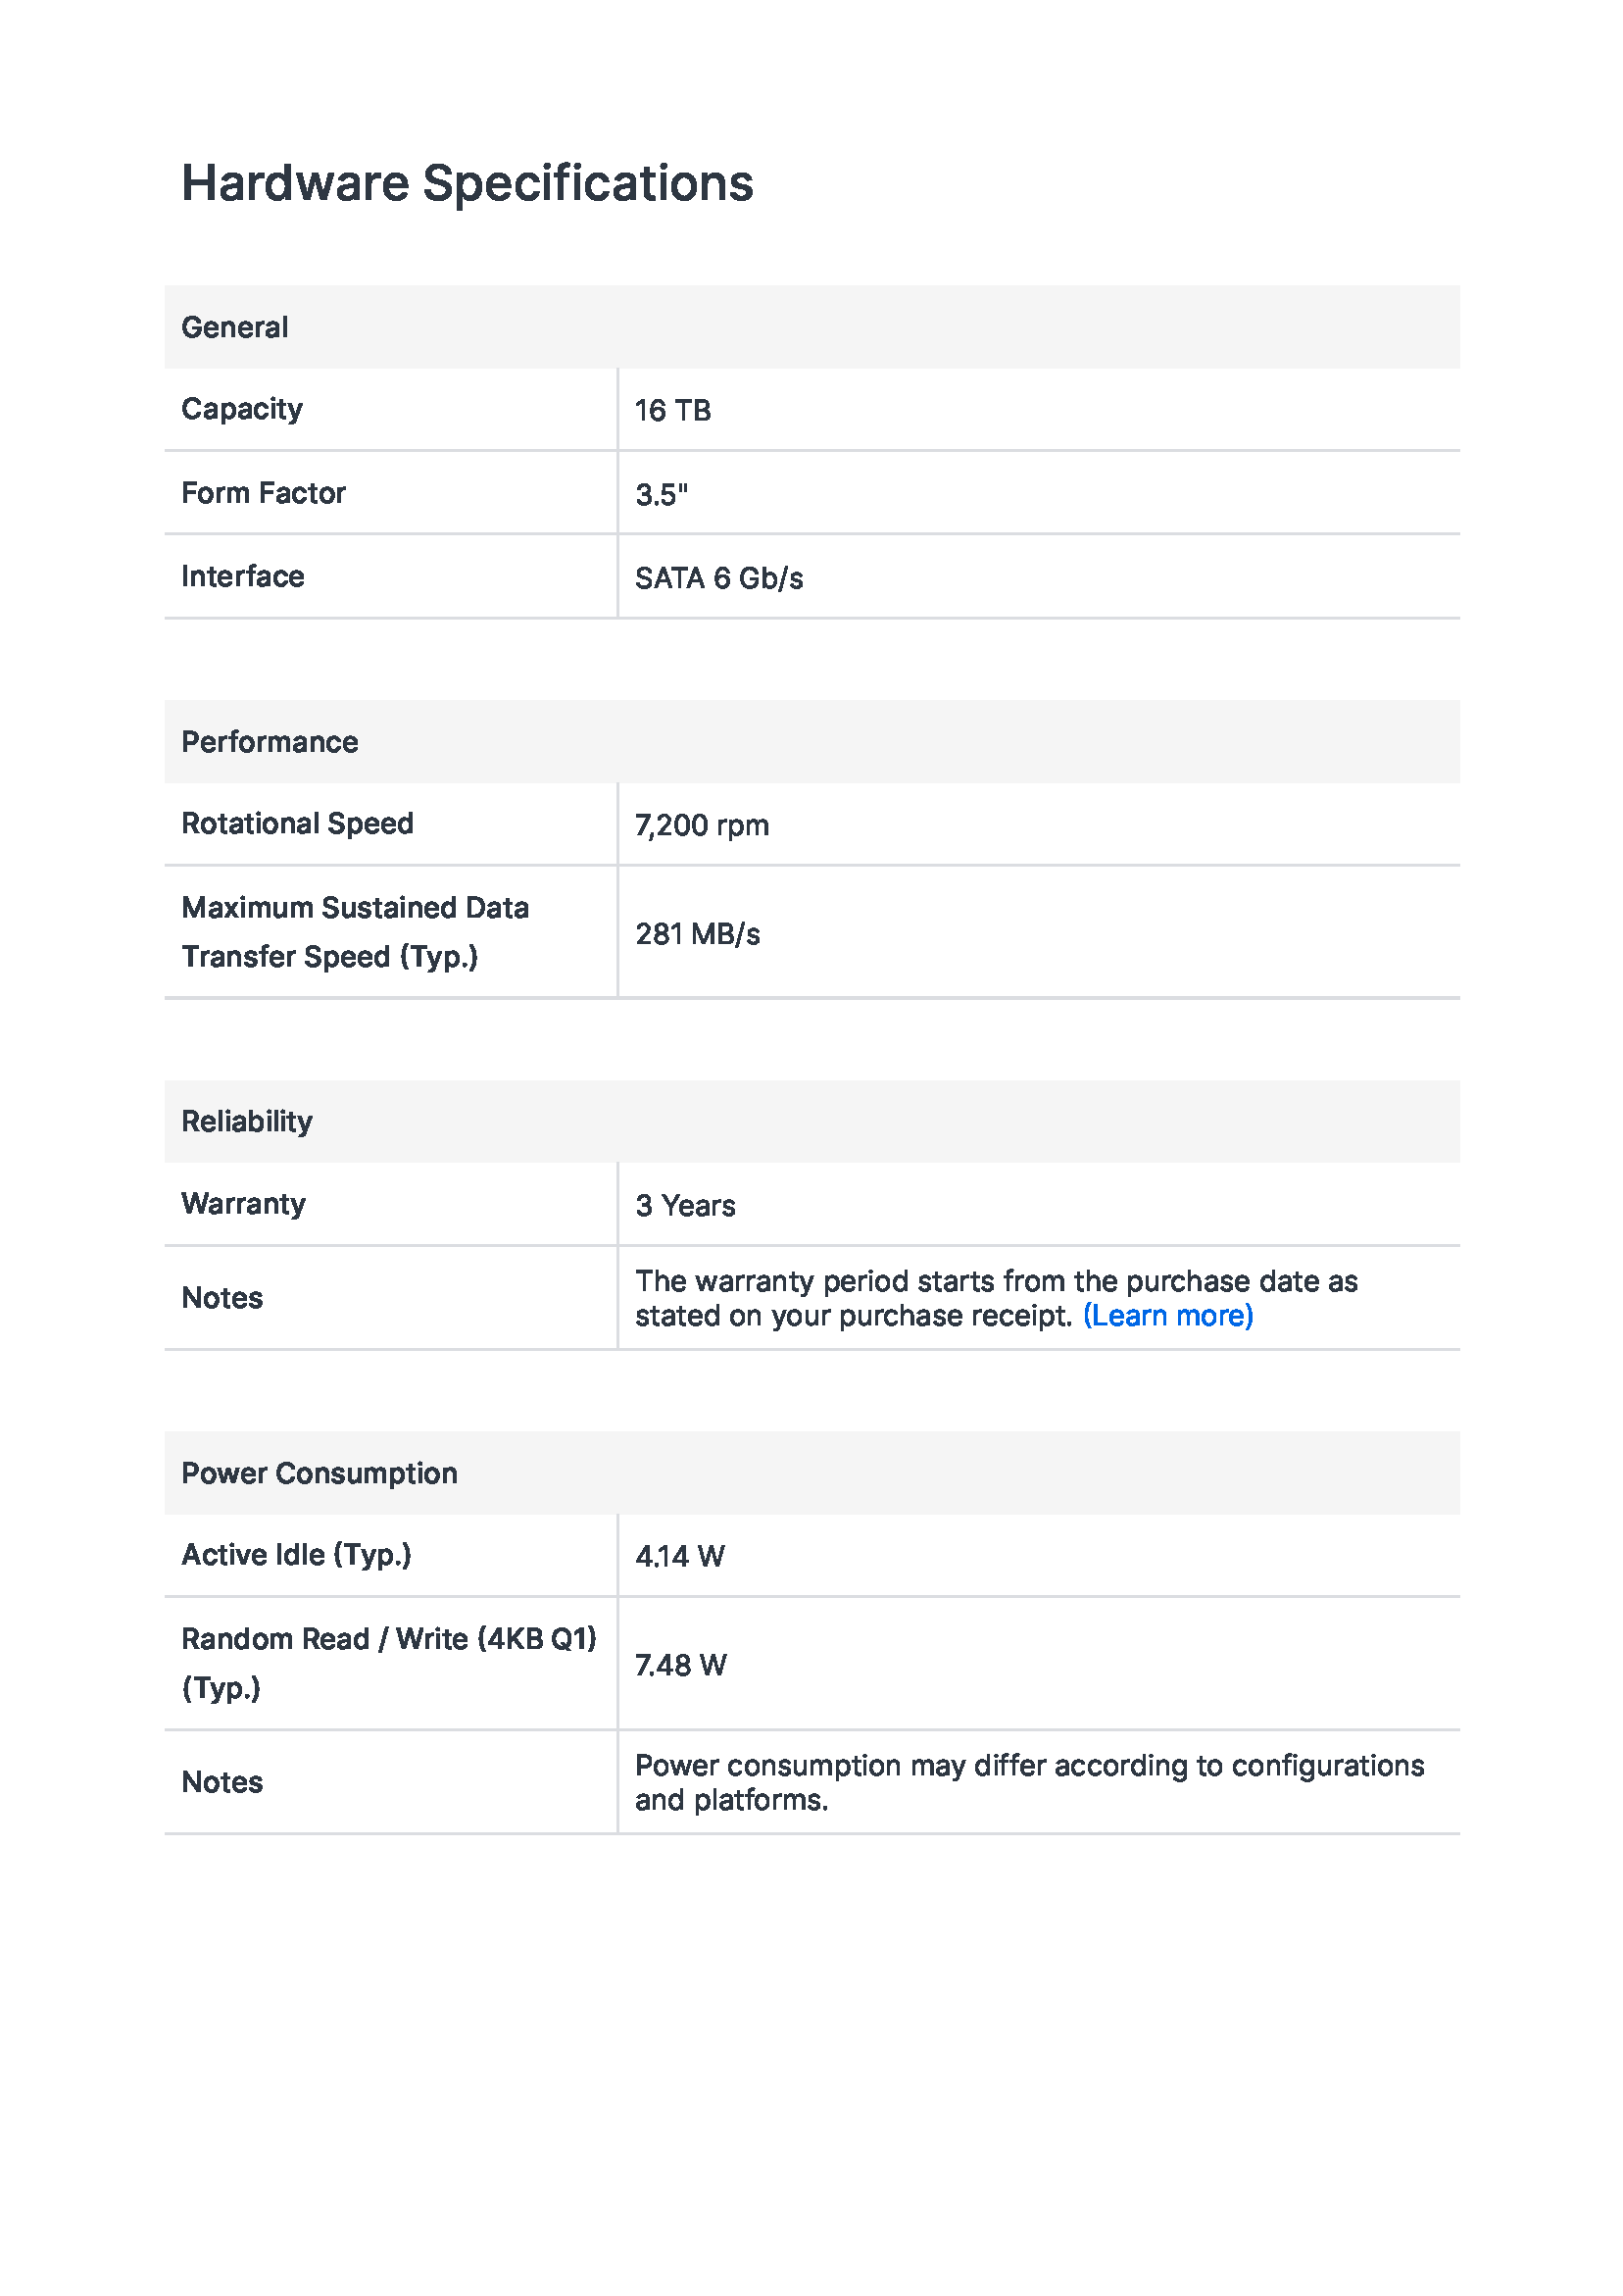Image resolution: width=1623 pixels, height=2296 pixels.
Task: Select the 7,200 rpm value
Action: pyautogui.click(x=702, y=825)
